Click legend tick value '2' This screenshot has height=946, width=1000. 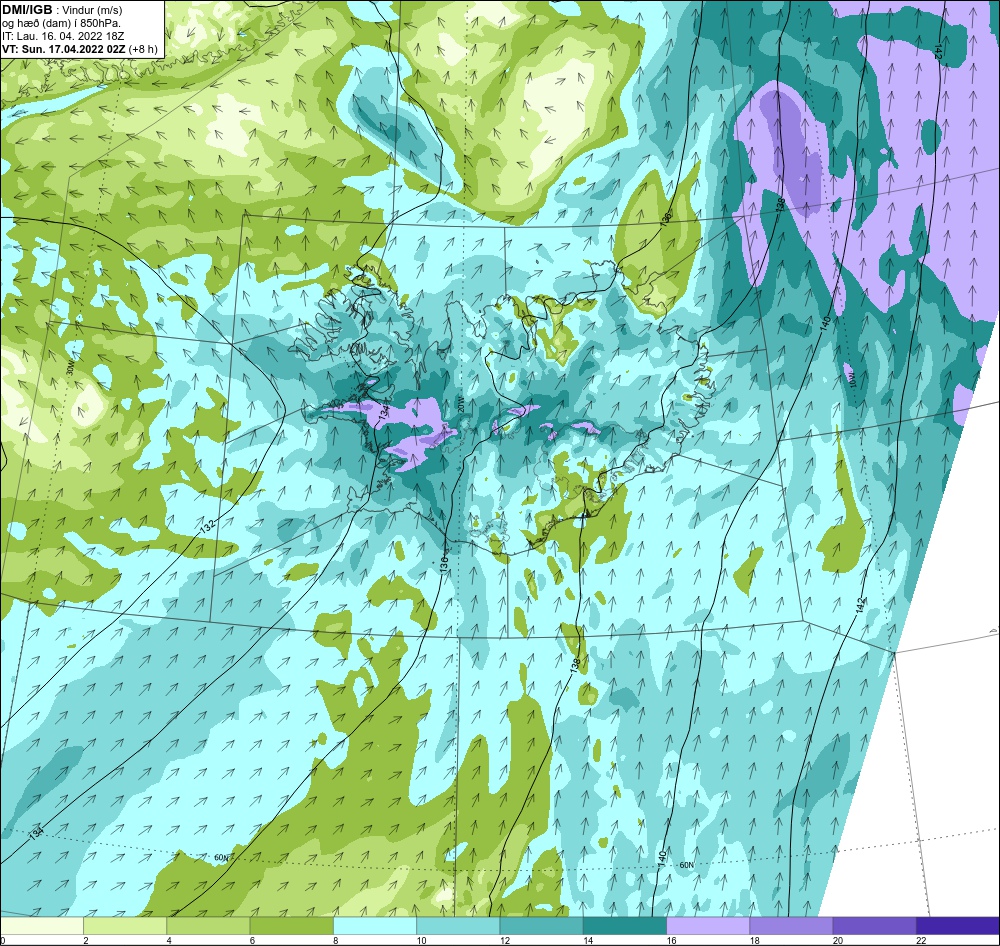pyautogui.click(x=85, y=940)
